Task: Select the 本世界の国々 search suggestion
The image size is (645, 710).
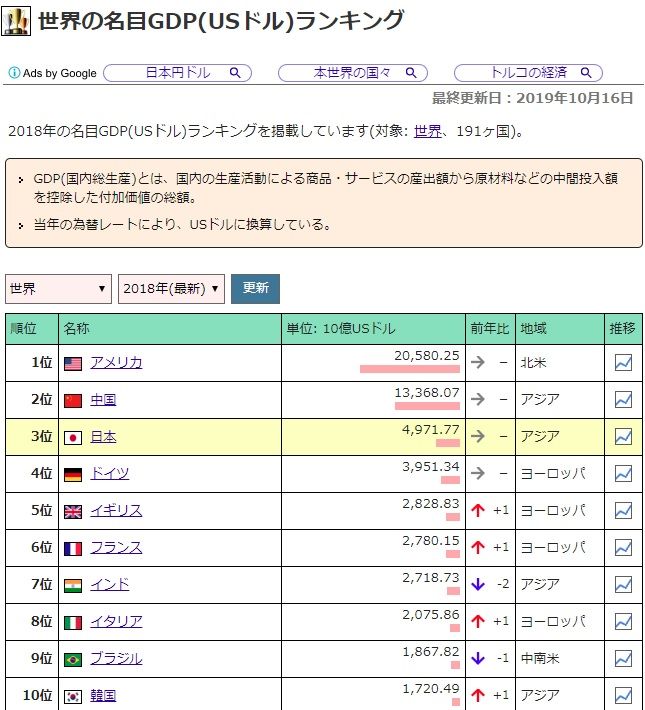Action: (352, 73)
